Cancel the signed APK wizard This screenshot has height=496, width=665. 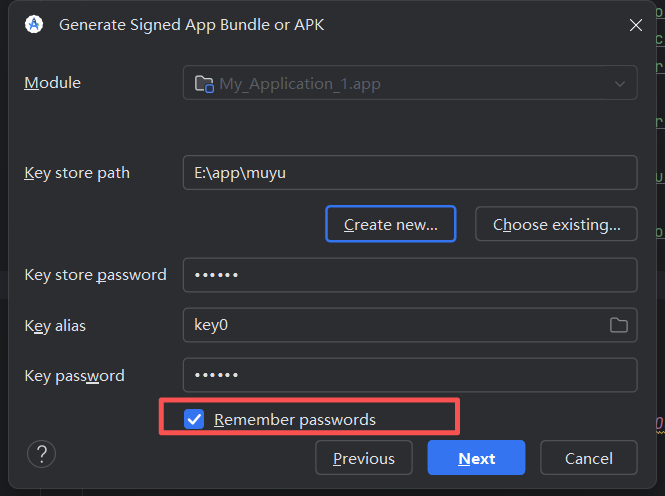[588, 458]
